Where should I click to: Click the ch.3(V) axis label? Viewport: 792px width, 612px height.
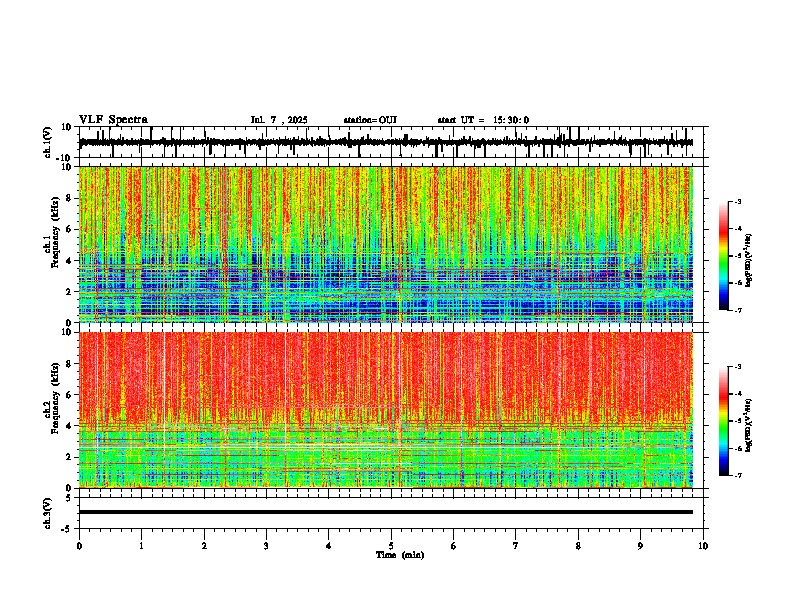48,513
